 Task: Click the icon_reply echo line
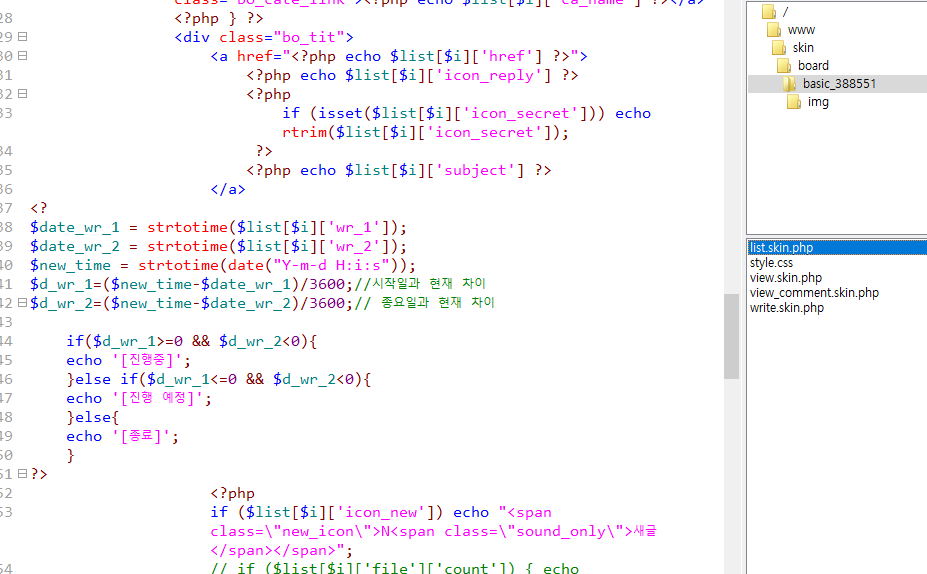click(412, 75)
